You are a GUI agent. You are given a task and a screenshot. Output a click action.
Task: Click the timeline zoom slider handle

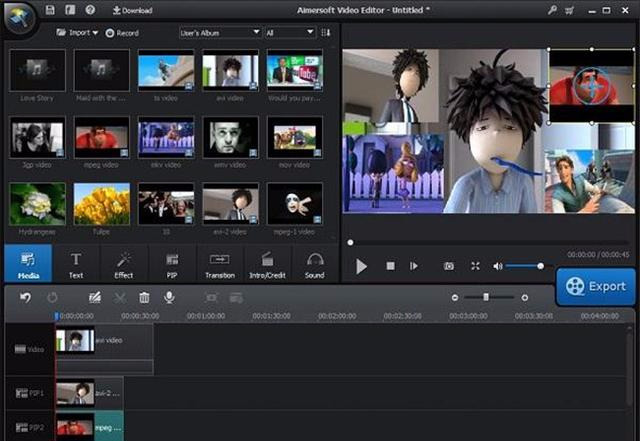pyautogui.click(x=486, y=297)
